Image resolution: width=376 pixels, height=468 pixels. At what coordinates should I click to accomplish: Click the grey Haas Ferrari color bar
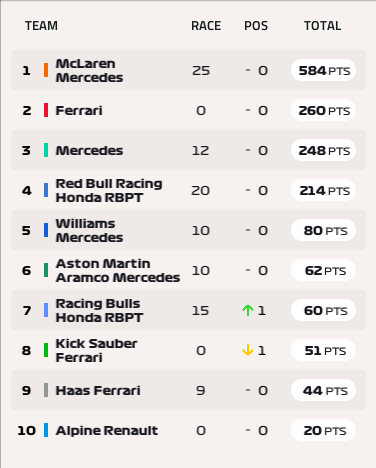[46, 390]
